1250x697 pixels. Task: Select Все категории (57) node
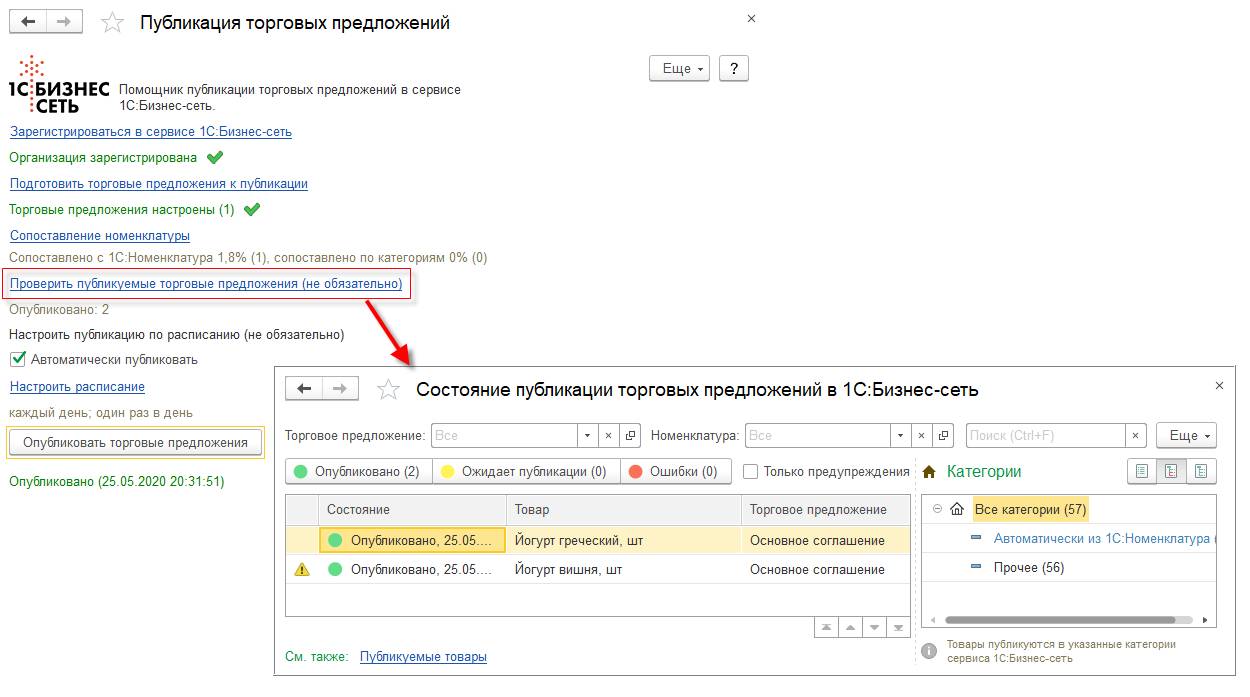pos(1030,509)
